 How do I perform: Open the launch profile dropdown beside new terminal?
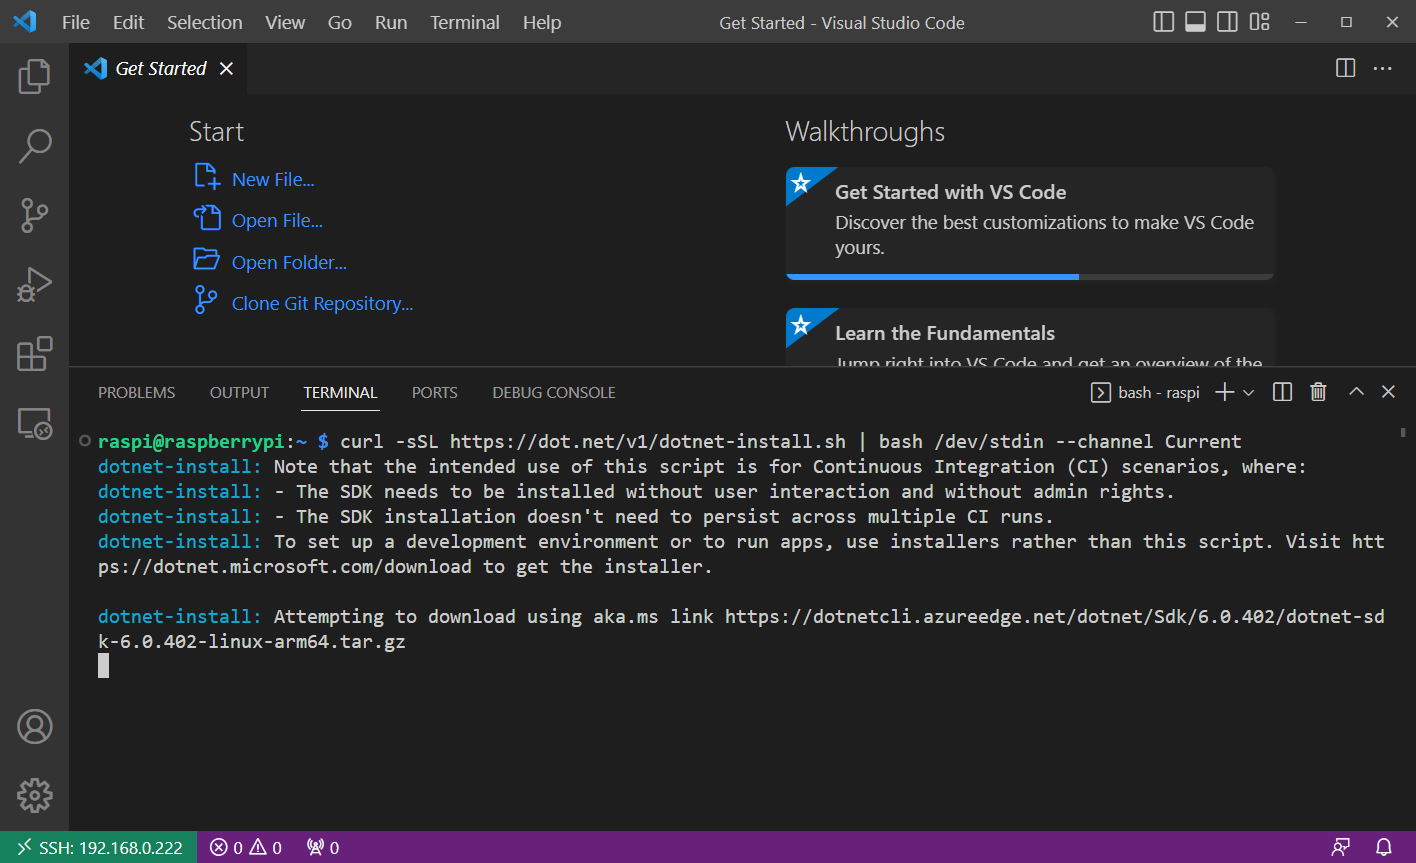pyautogui.click(x=1249, y=393)
